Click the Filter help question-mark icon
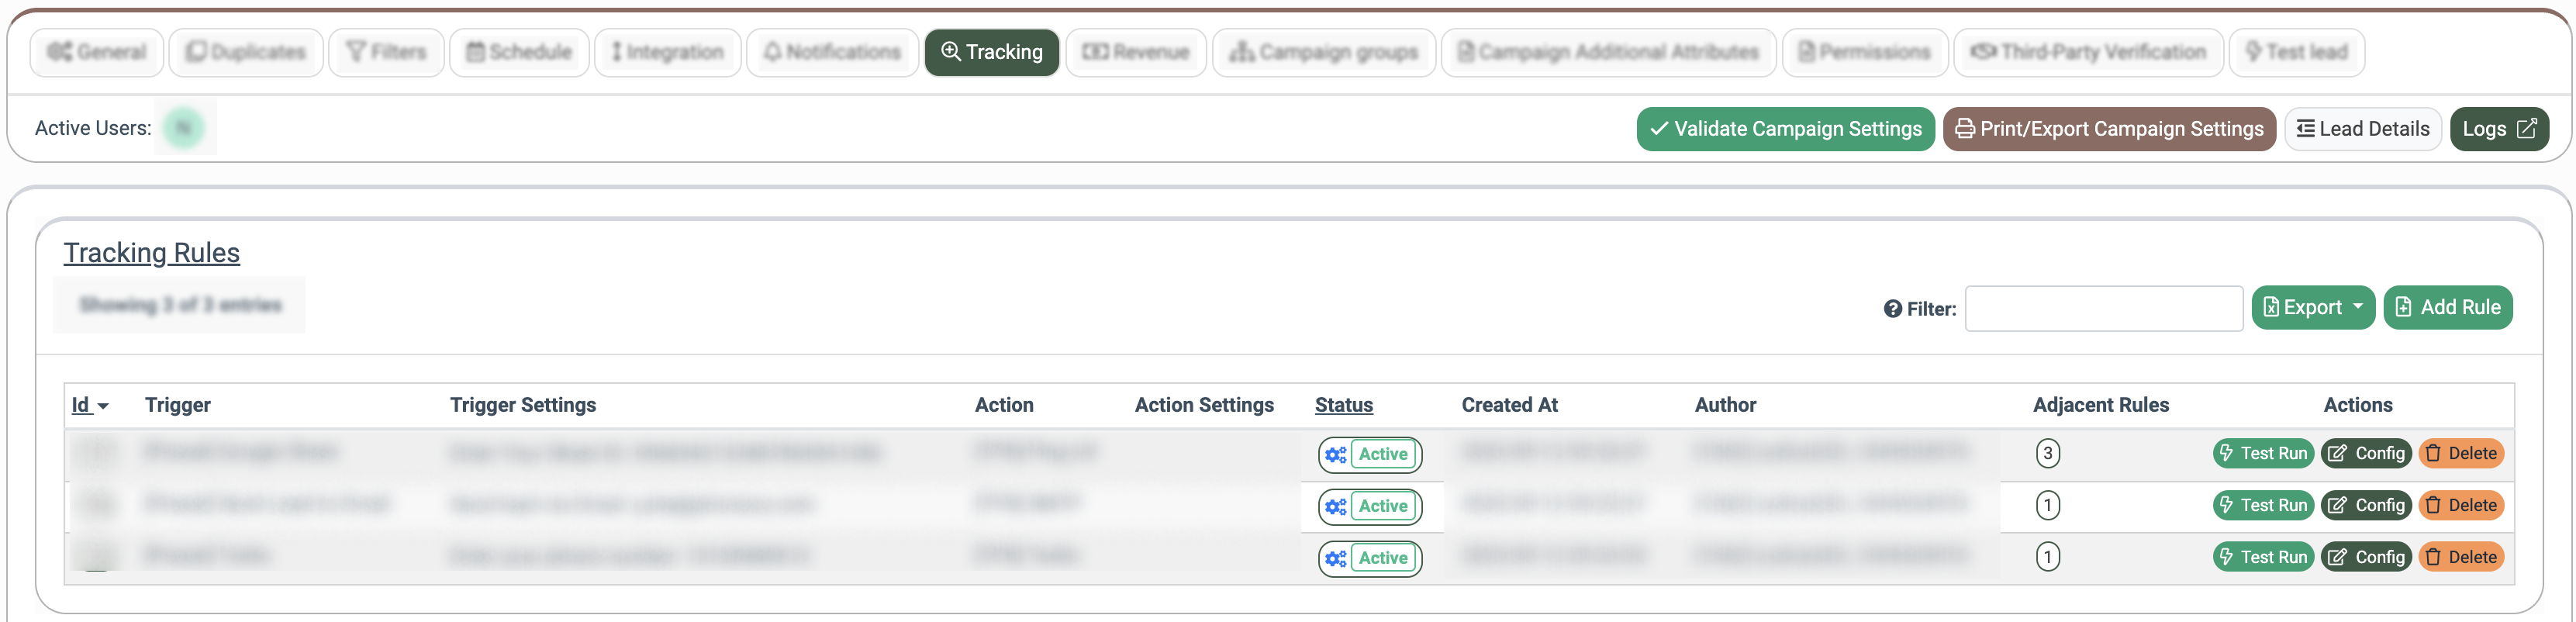The width and height of the screenshot is (2576, 622). 1892,309
